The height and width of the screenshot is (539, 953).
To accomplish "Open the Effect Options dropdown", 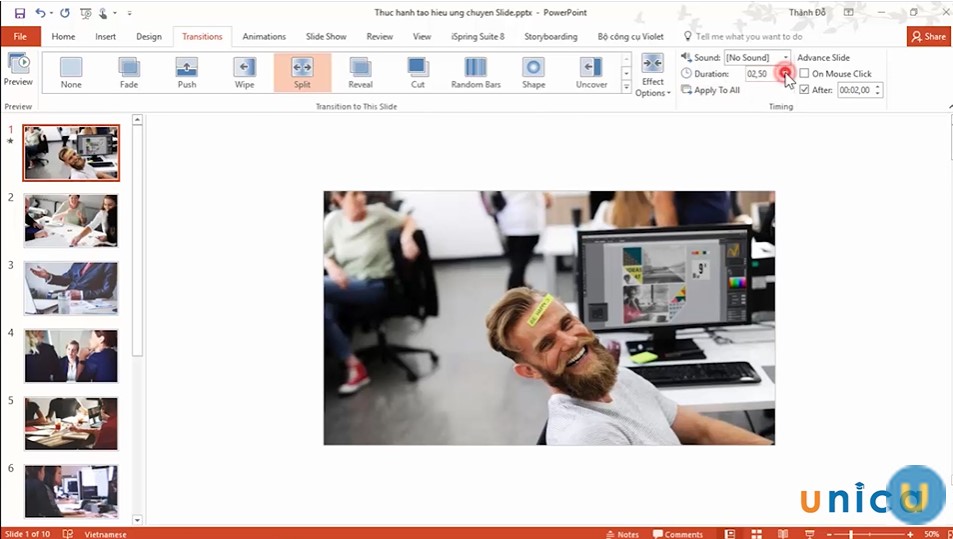I will click(x=652, y=76).
